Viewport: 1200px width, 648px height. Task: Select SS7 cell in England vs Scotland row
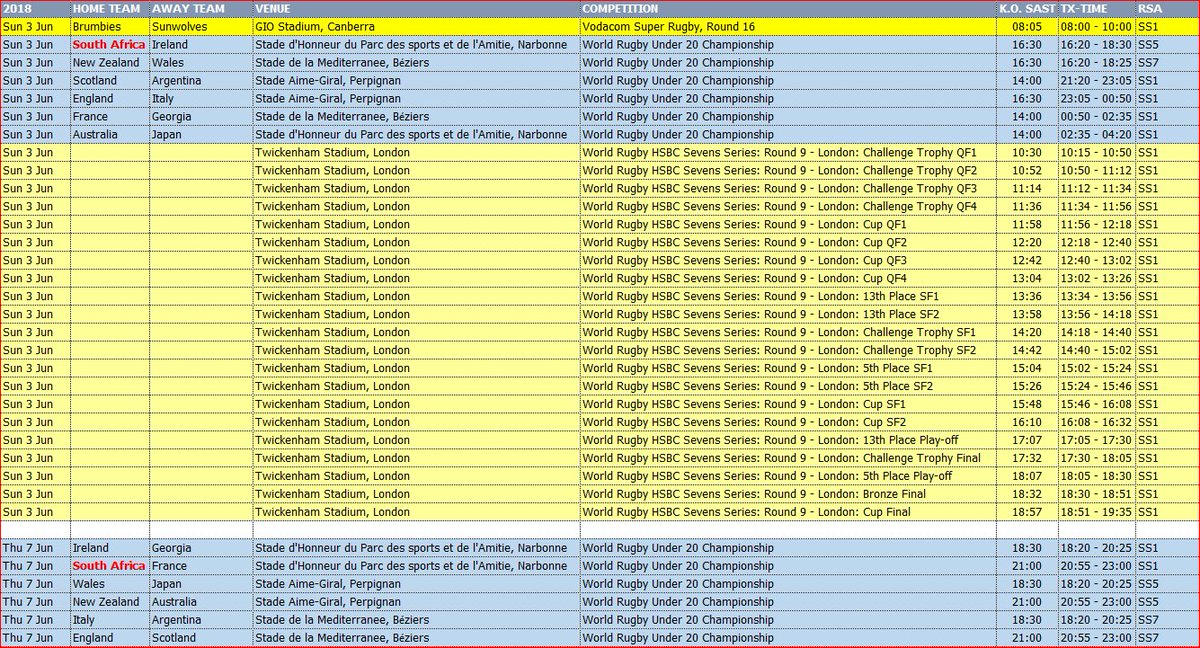[1166, 639]
